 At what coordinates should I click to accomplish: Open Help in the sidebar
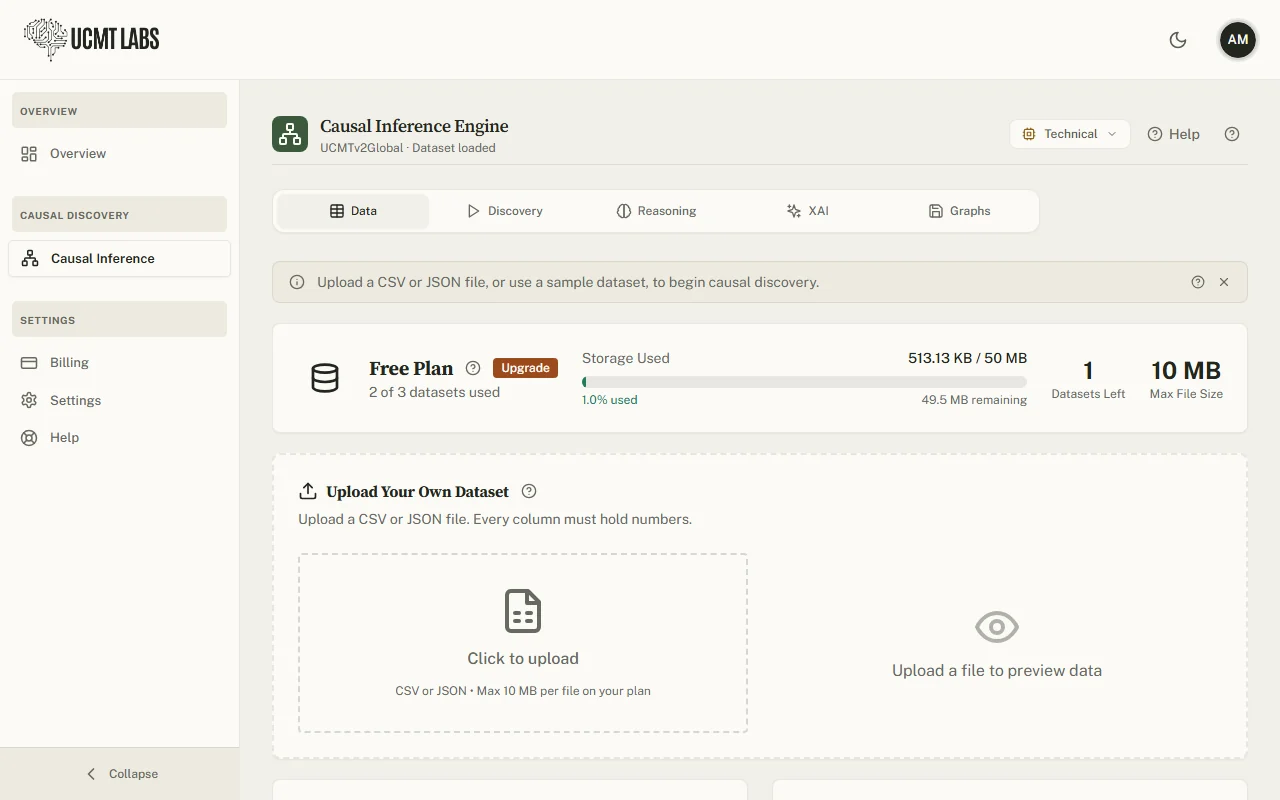click(x=119, y=437)
